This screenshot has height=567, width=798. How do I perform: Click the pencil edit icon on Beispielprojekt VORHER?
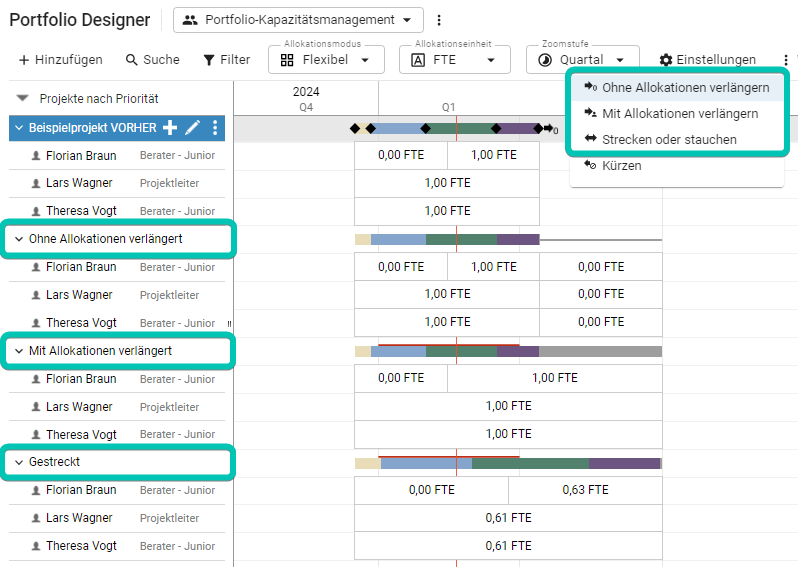pos(192,128)
